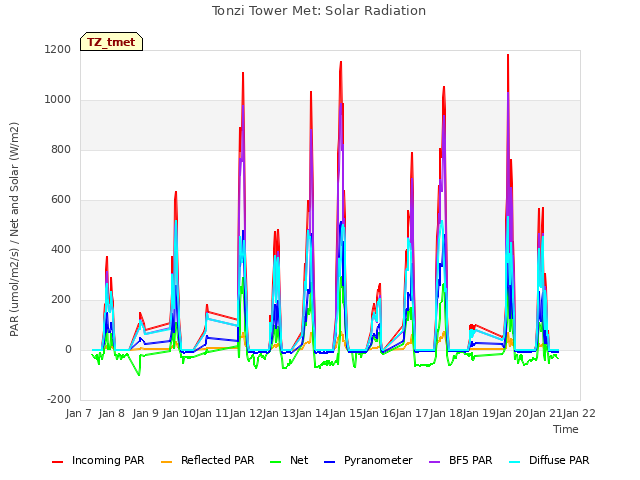
Task: Click the green Net color swatch
Action: tap(276, 462)
